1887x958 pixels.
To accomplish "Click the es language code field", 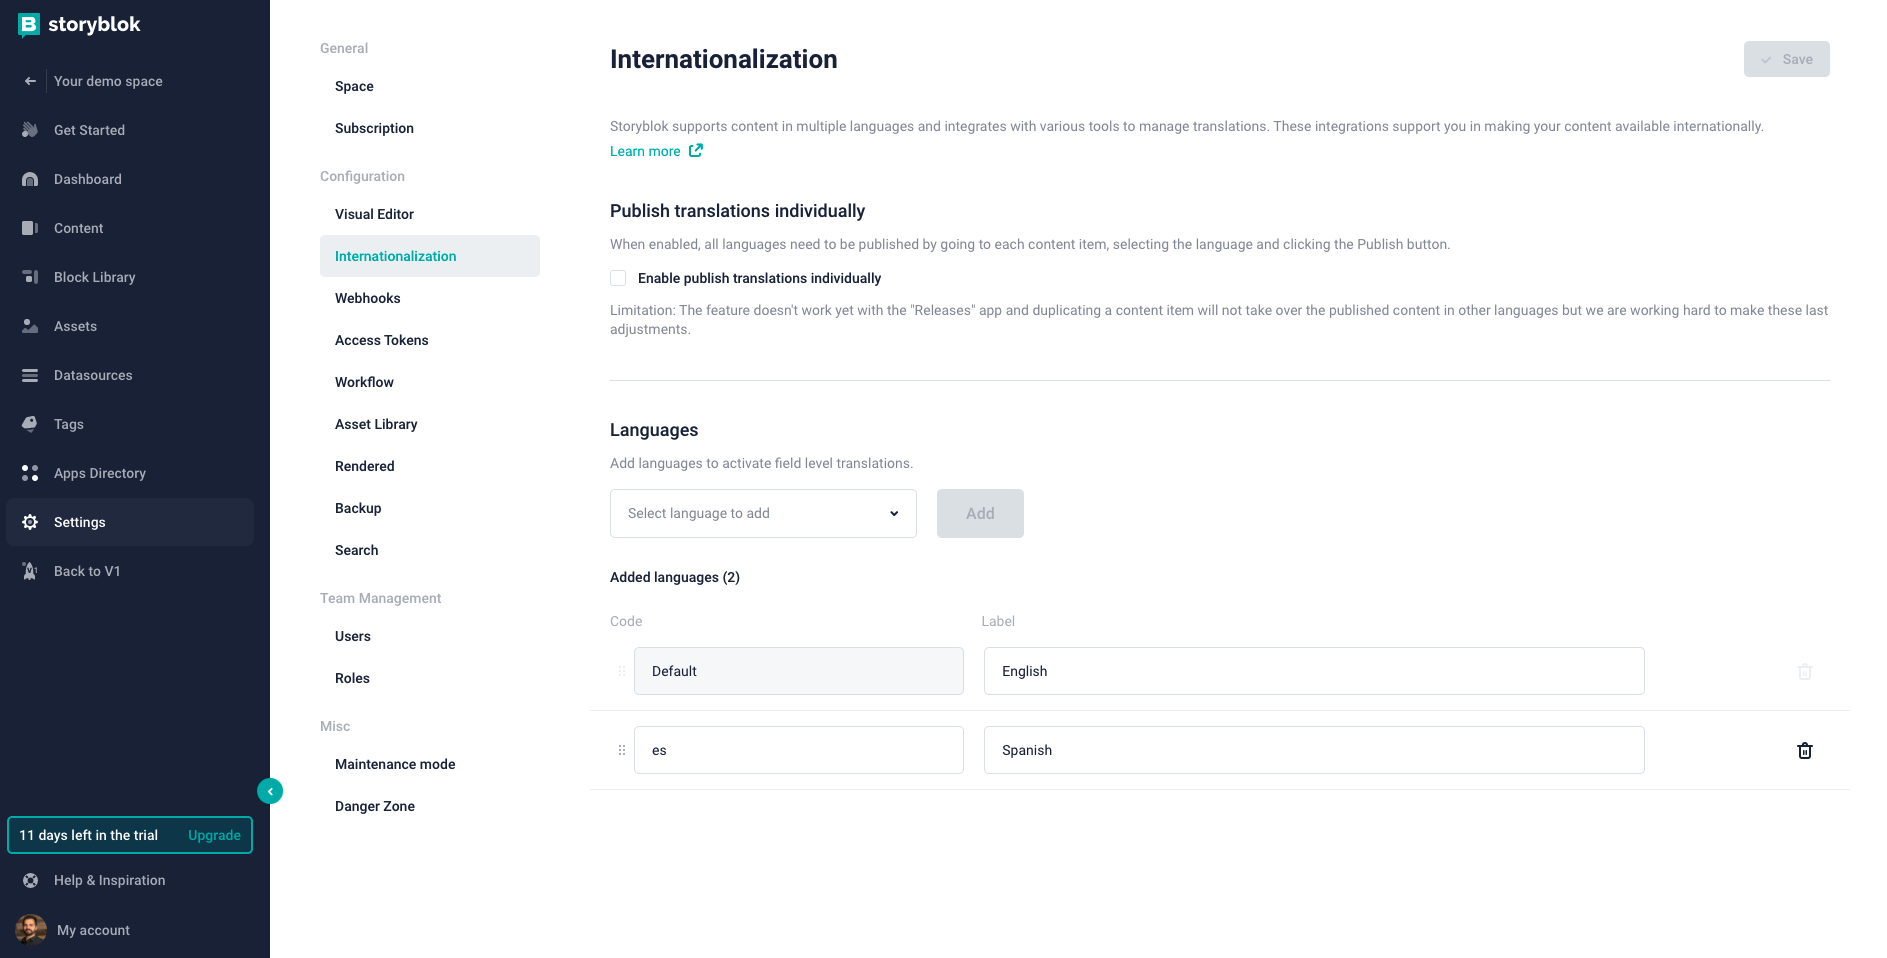I will click(x=799, y=750).
